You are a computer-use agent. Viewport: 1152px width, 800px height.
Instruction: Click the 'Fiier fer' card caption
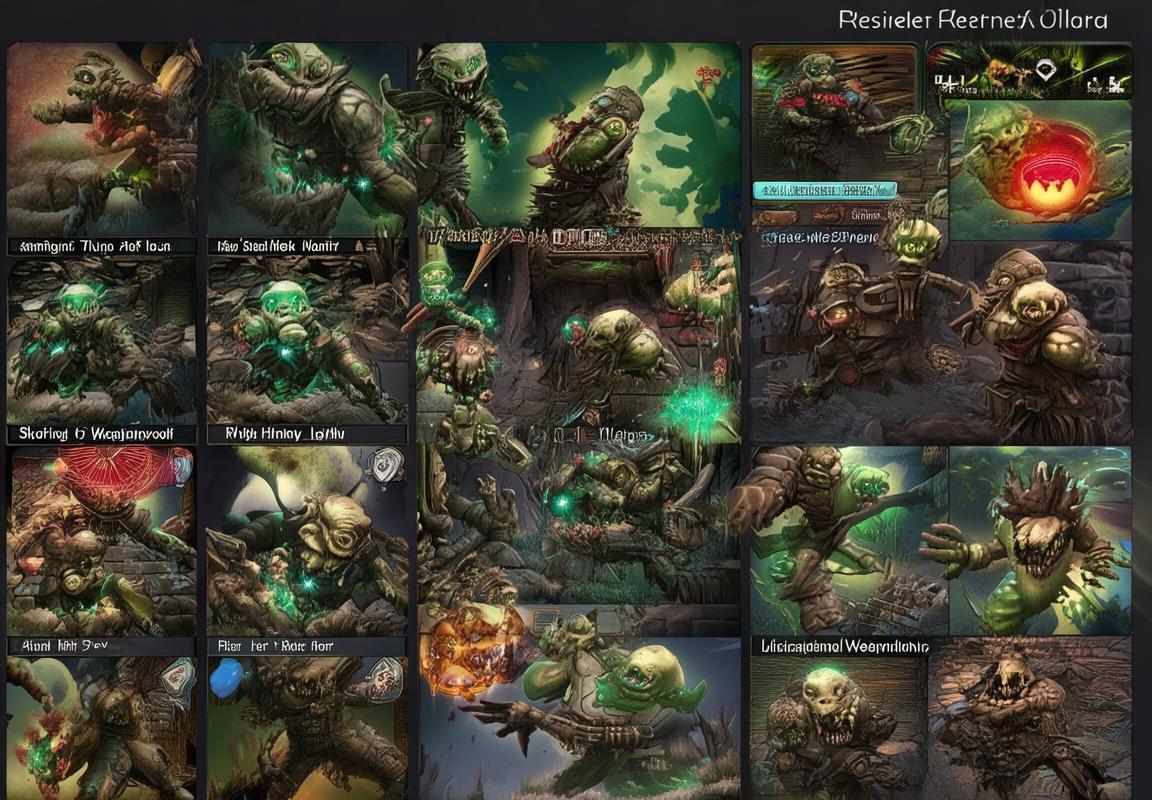pos(276,646)
